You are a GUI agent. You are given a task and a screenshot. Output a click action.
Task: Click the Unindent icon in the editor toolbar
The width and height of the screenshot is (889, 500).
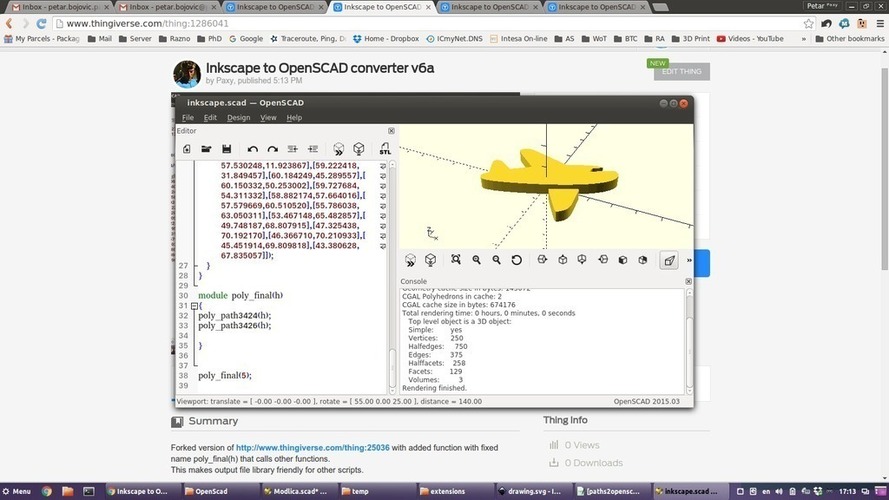pyautogui.click(x=293, y=149)
